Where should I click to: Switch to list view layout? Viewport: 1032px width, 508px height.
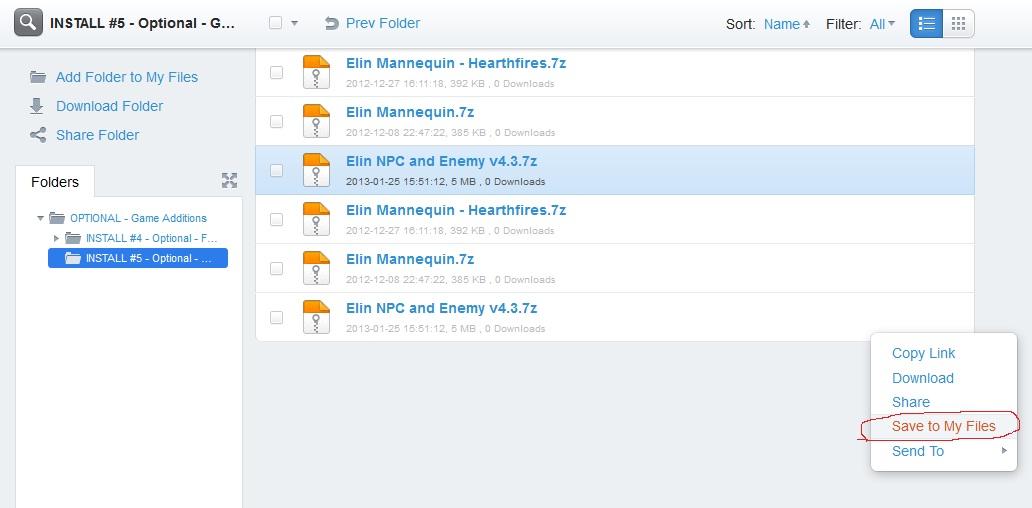(926, 24)
